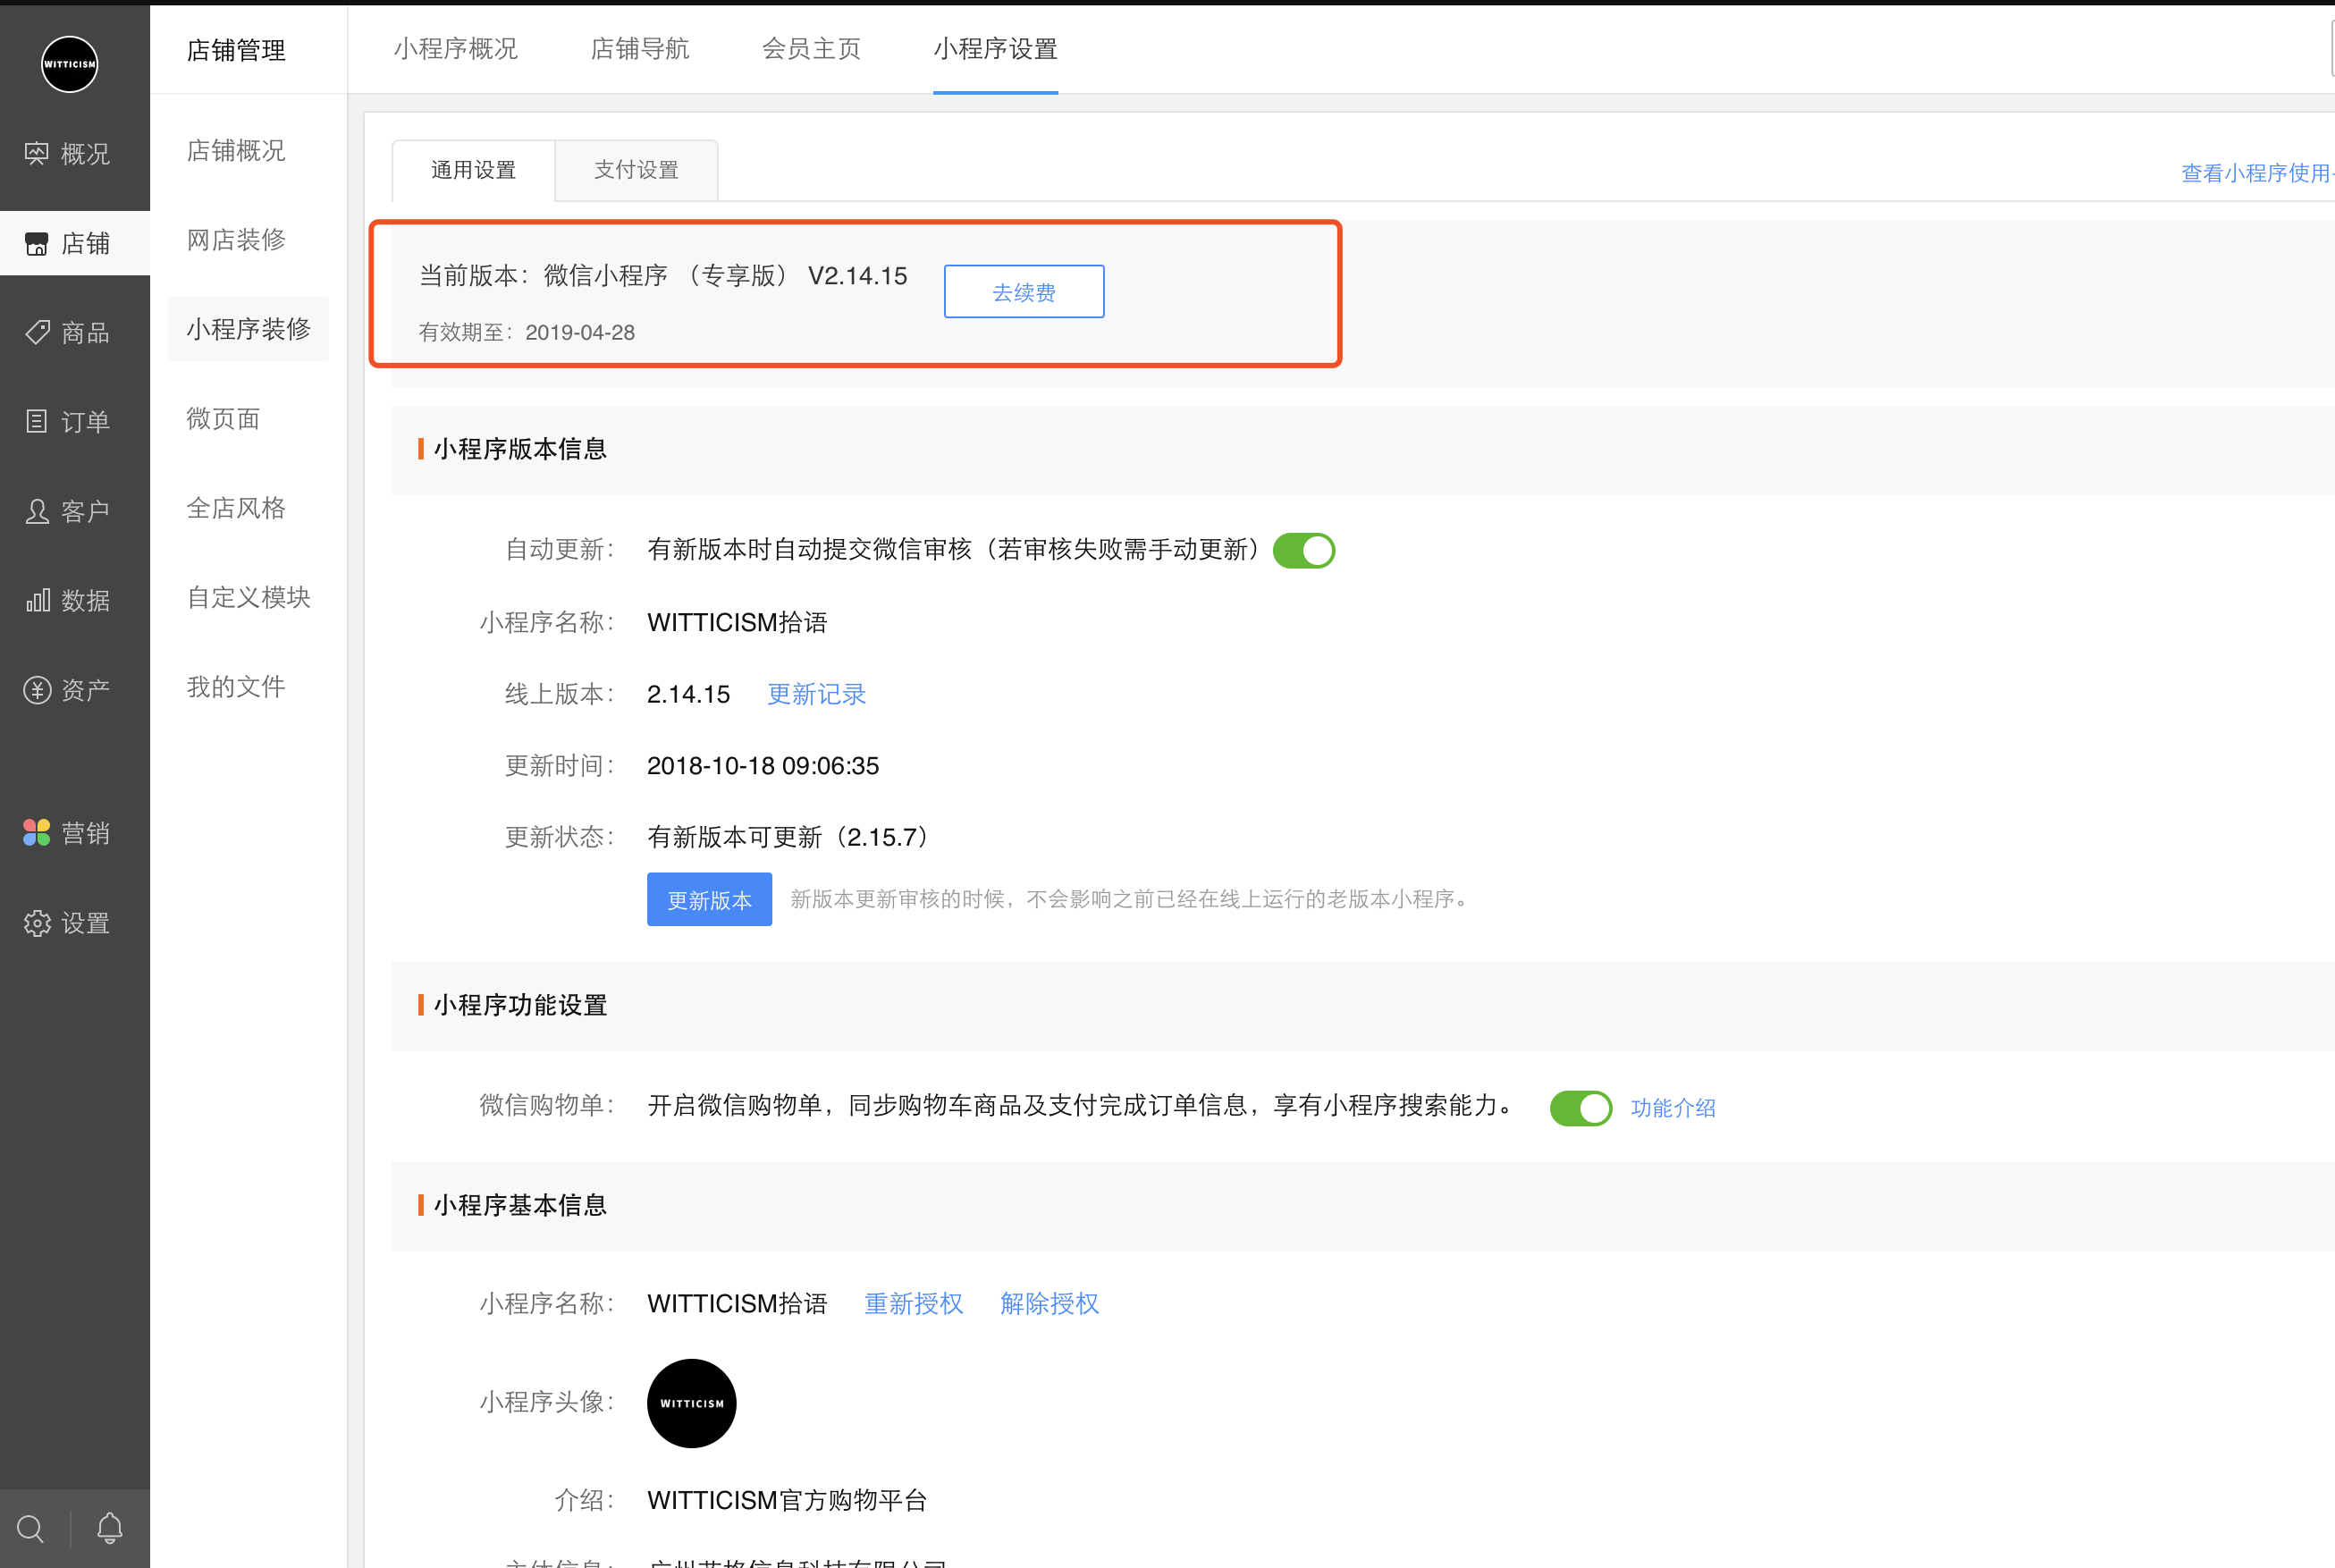This screenshot has height=1568, width=2335.
Task: Open the 数据 bar chart icon
Action: coord(37,601)
